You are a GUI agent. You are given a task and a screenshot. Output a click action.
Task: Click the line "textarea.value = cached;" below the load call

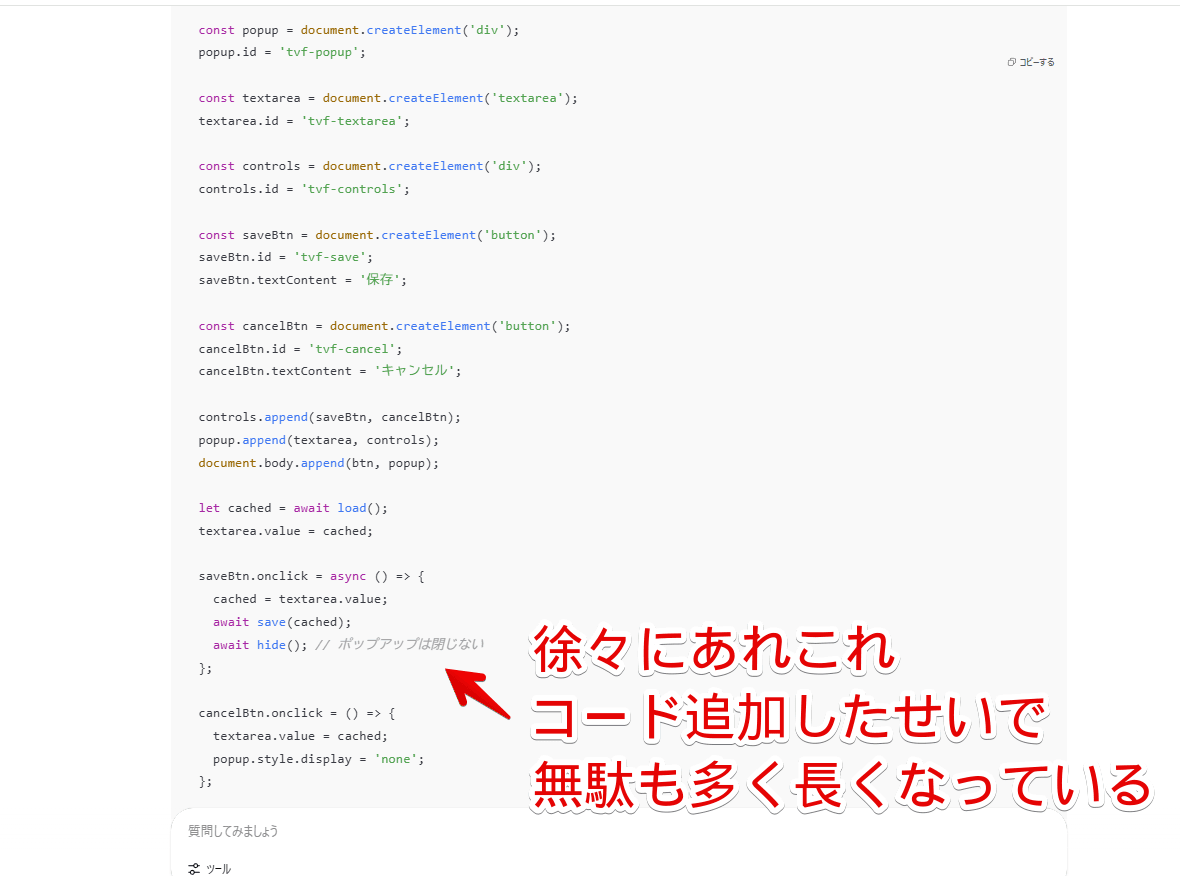(285, 531)
